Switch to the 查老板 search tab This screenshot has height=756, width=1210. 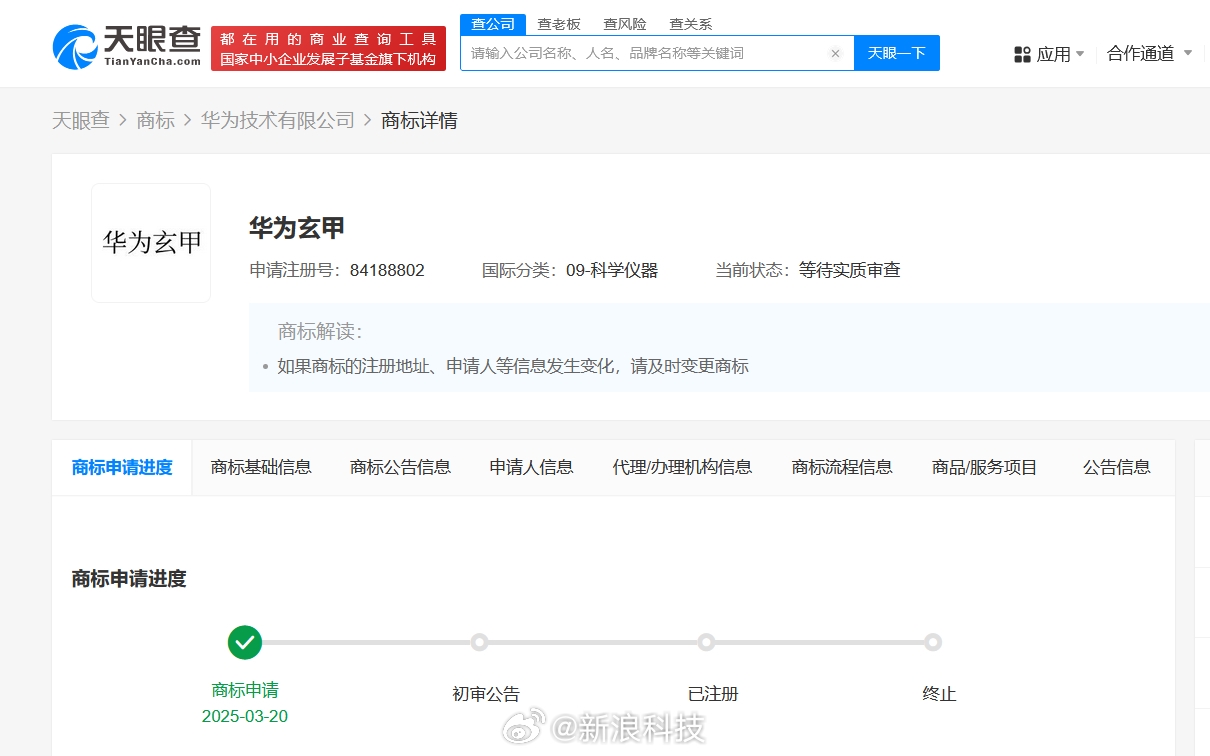559,24
